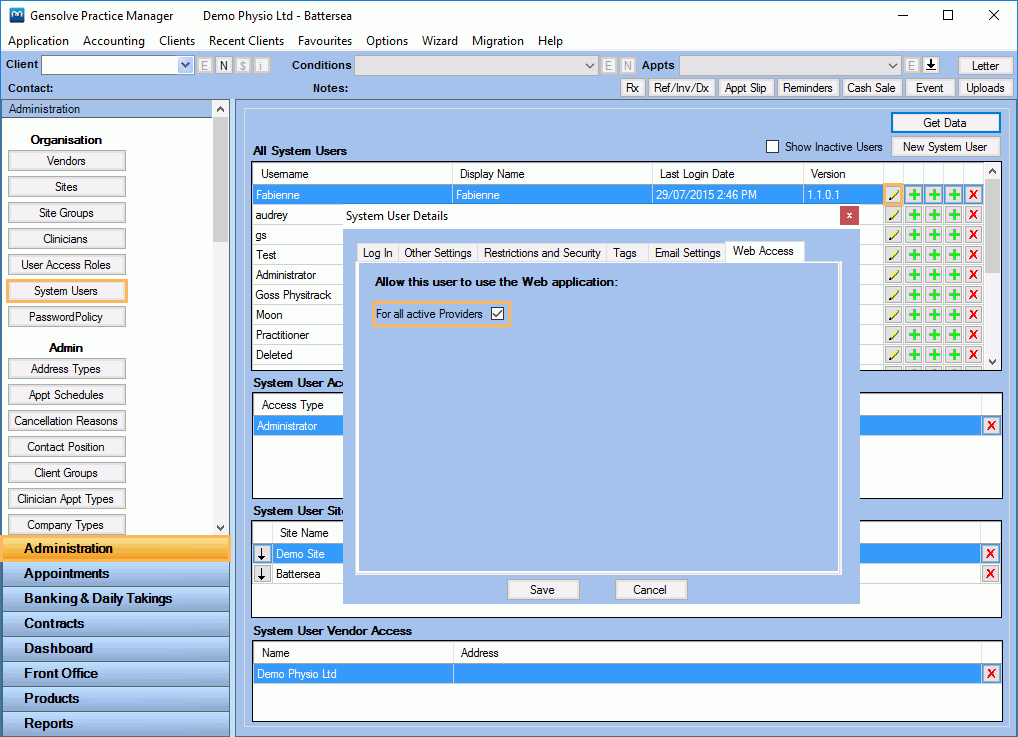Viewport: 1018px width, 737px height.
Task: Click the pencil edit icon in Fabienne row
Action: tap(893, 195)
